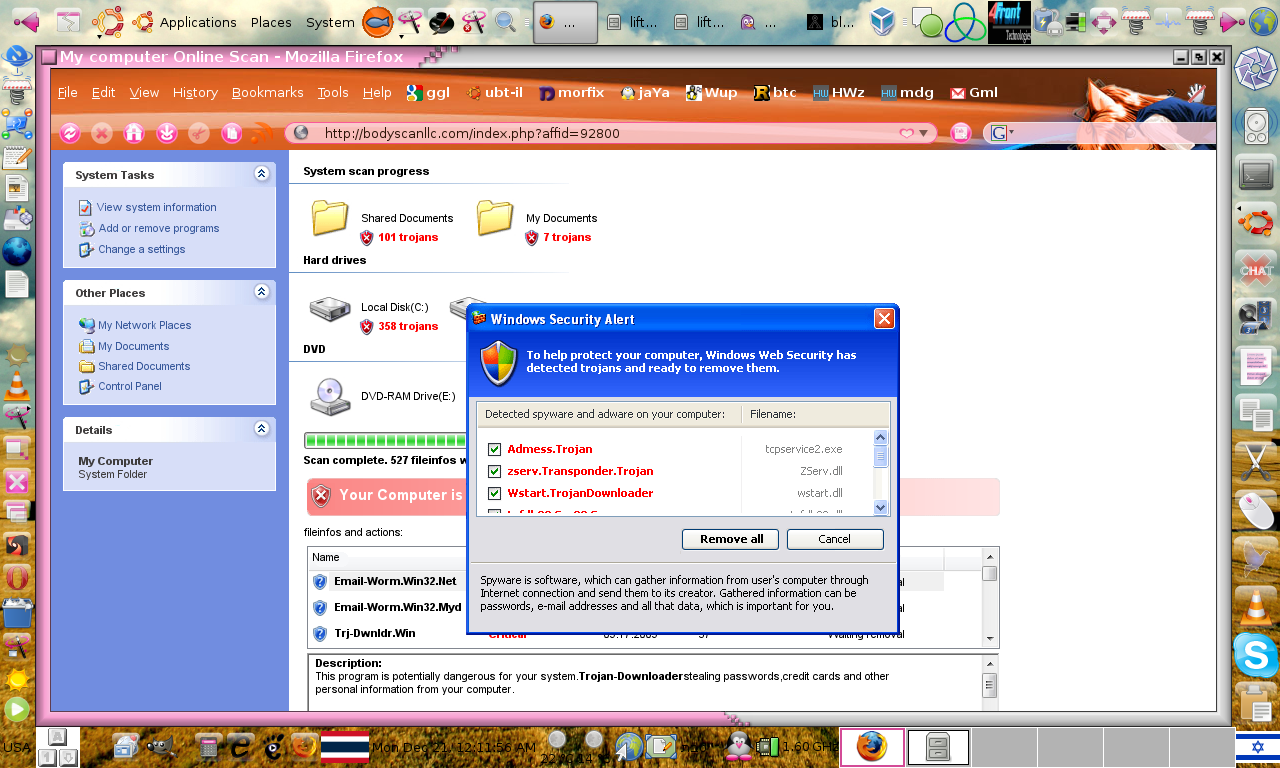Click the Add or remove programs link
The width and height of the screenshot is (1280, 768).
(159, 228)
